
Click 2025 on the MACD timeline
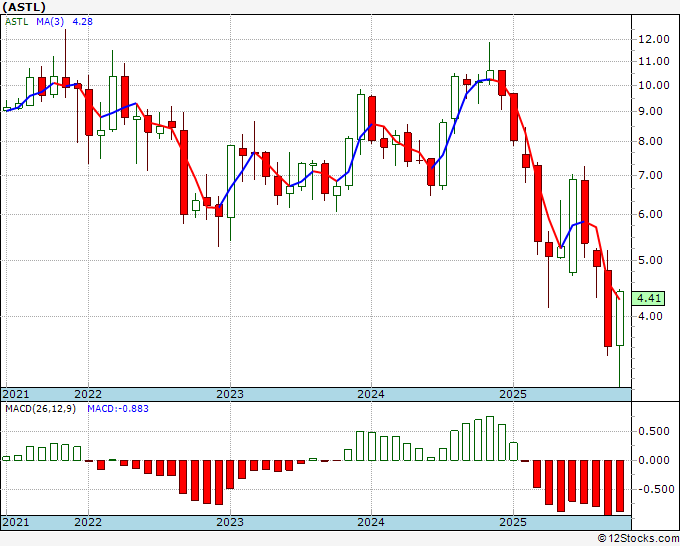tap(513, 522)
